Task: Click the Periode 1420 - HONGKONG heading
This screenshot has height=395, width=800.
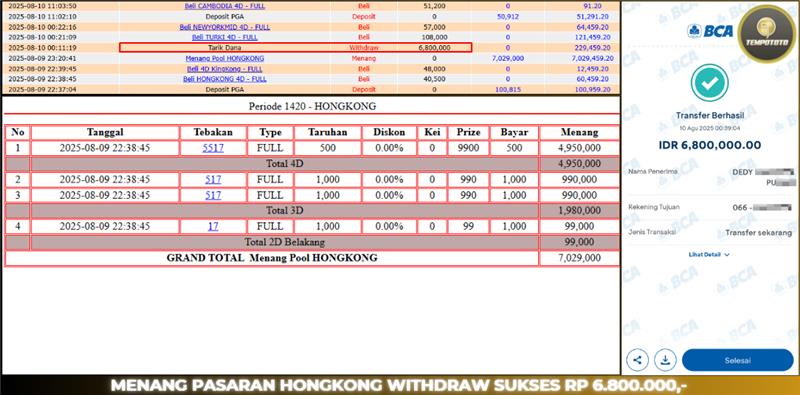Action: [312, 106]
